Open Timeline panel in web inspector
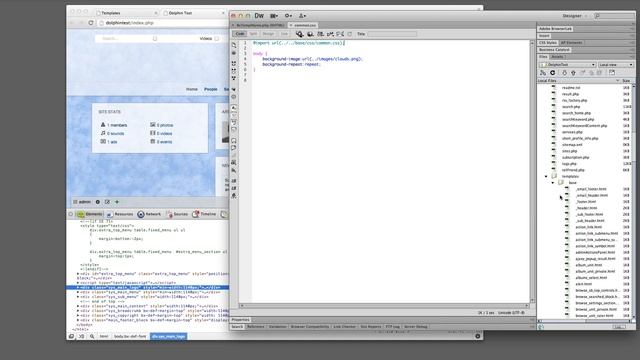 tap(204, 214)
